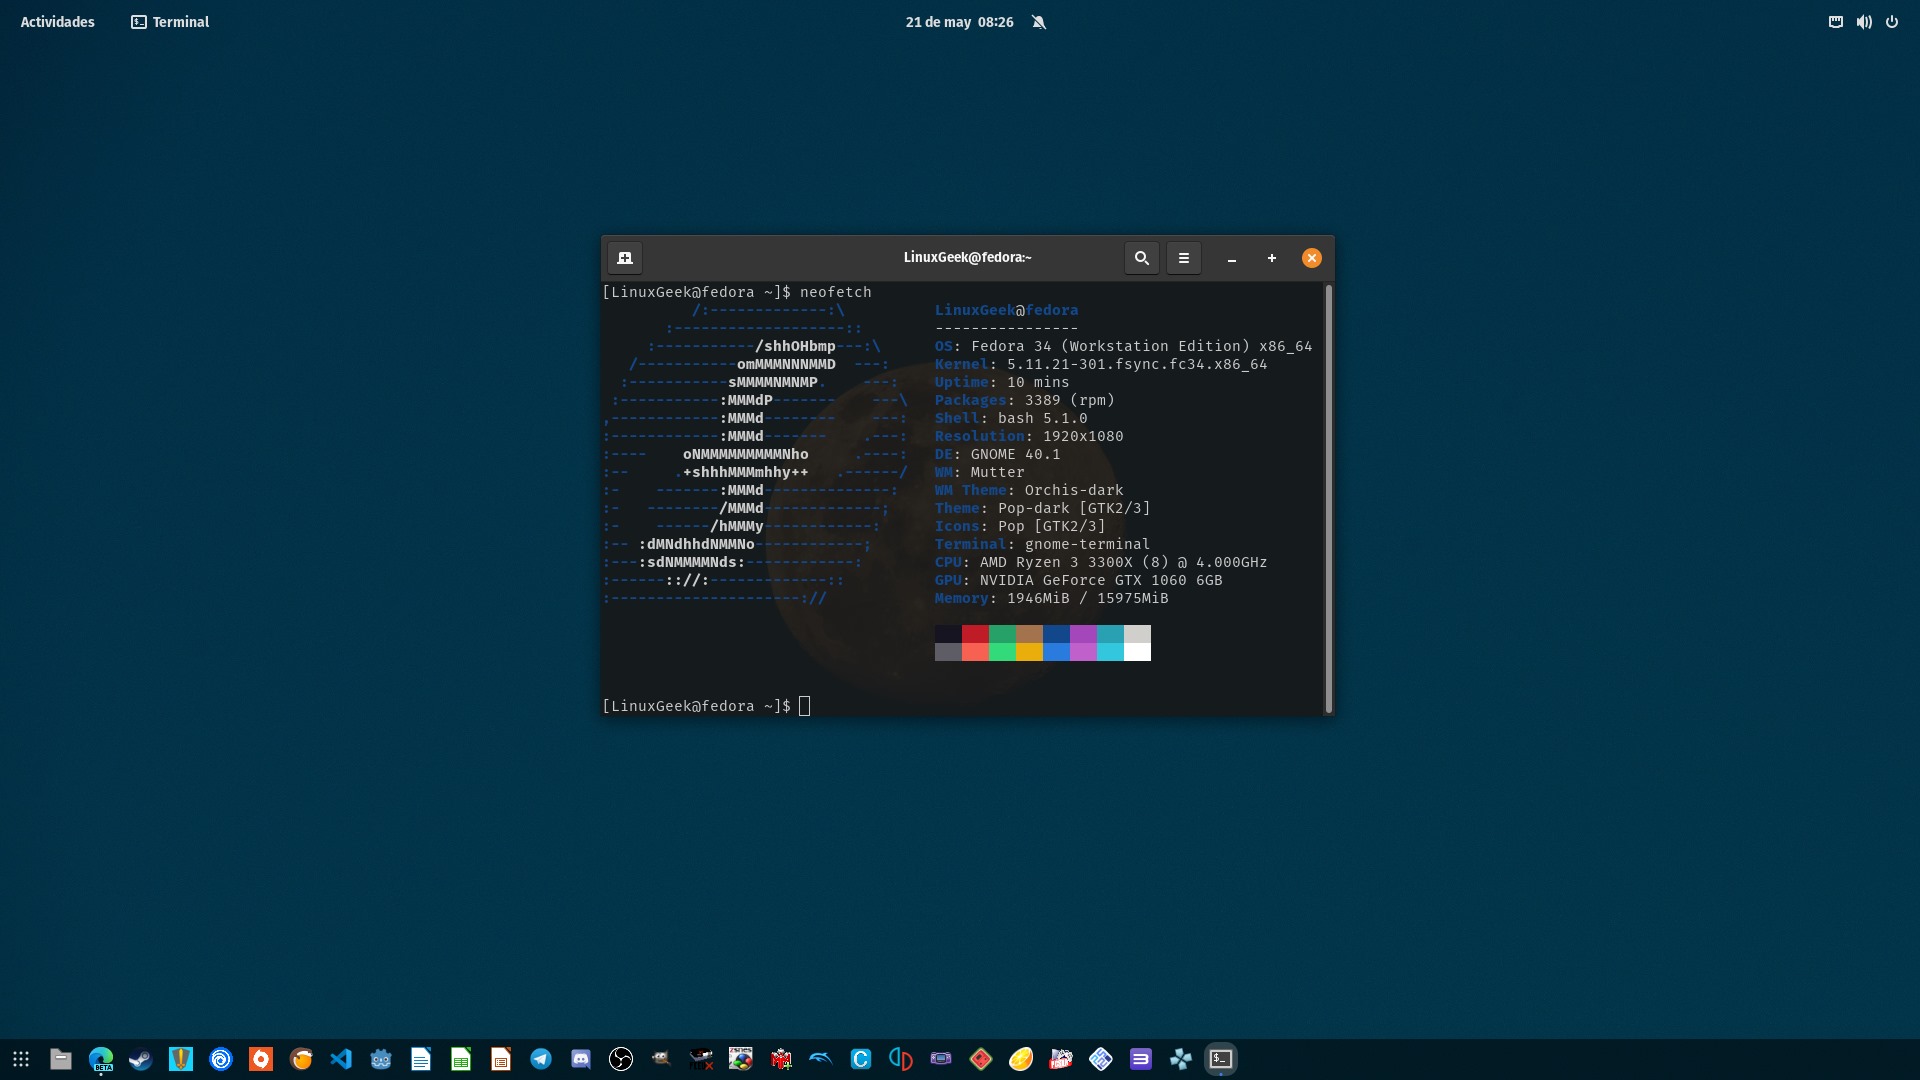Open Discord from the dock
This screenshot has height=1080, width=1920.
(581, 1059)
